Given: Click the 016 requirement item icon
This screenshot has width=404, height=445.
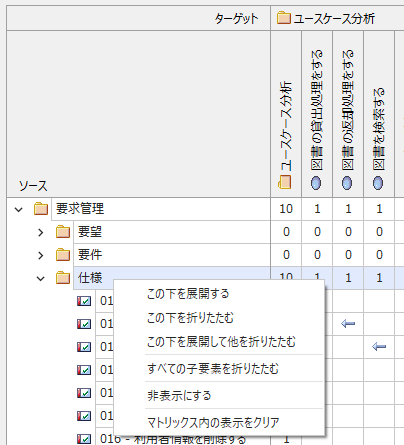Looking at the screenshot, I should tap(84, 439).
